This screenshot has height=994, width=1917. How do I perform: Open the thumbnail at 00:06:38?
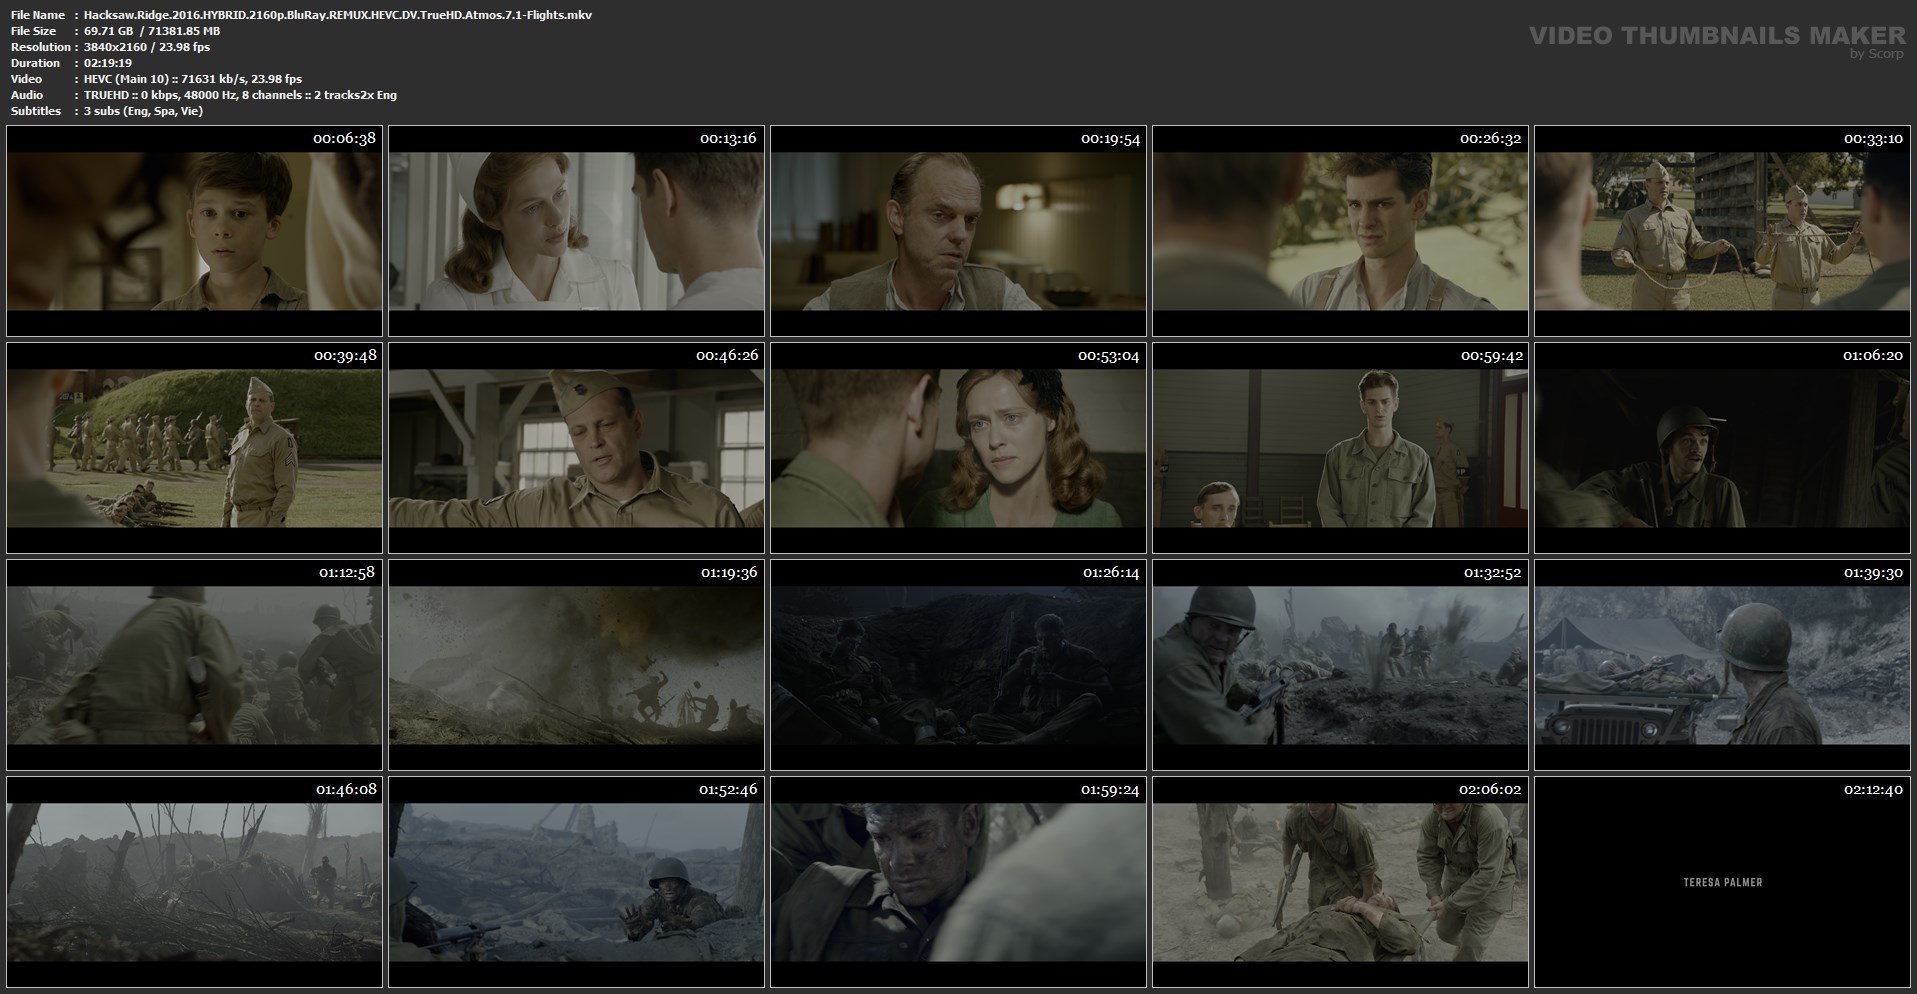194,231
